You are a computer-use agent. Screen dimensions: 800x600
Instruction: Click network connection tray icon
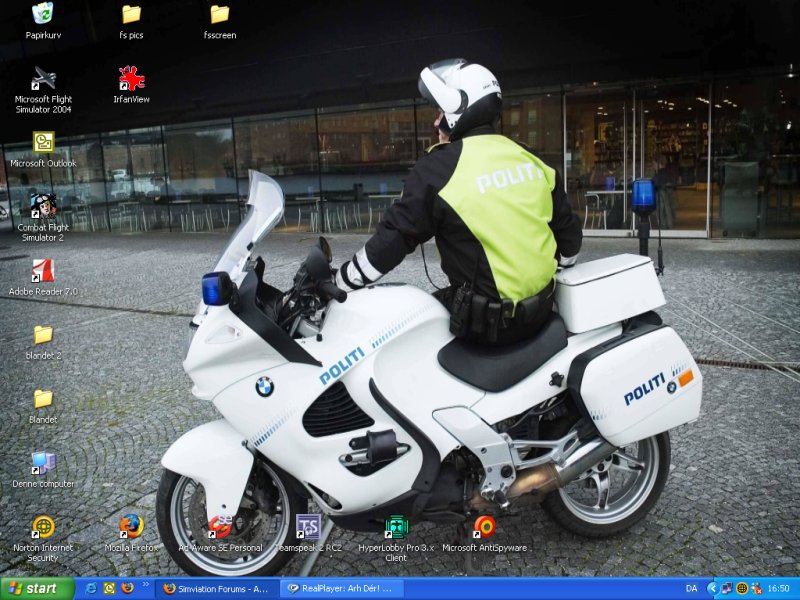coord(727,589)
